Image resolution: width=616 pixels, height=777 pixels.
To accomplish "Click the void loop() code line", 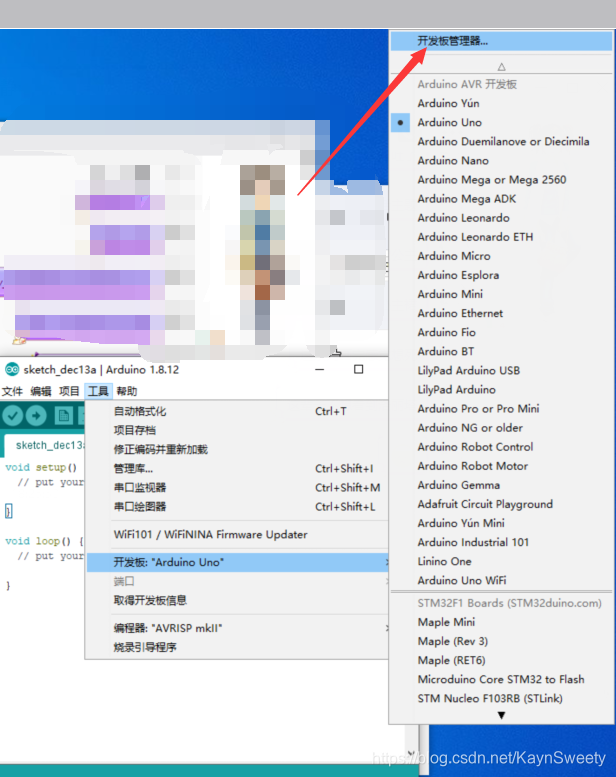I will (x=45, y=541).
